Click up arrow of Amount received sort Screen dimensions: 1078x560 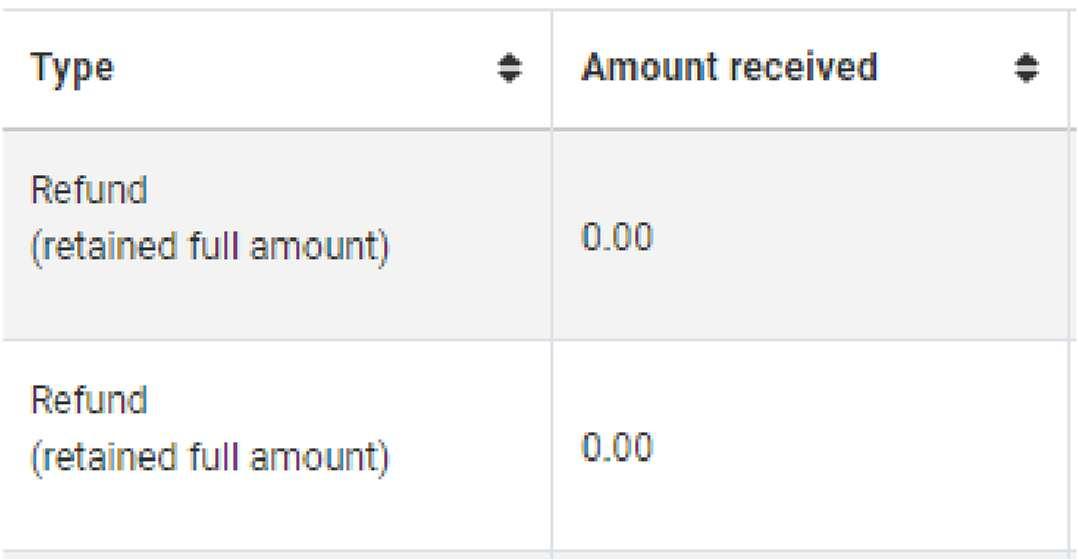pyautogui.click(x=1026, y=61)
